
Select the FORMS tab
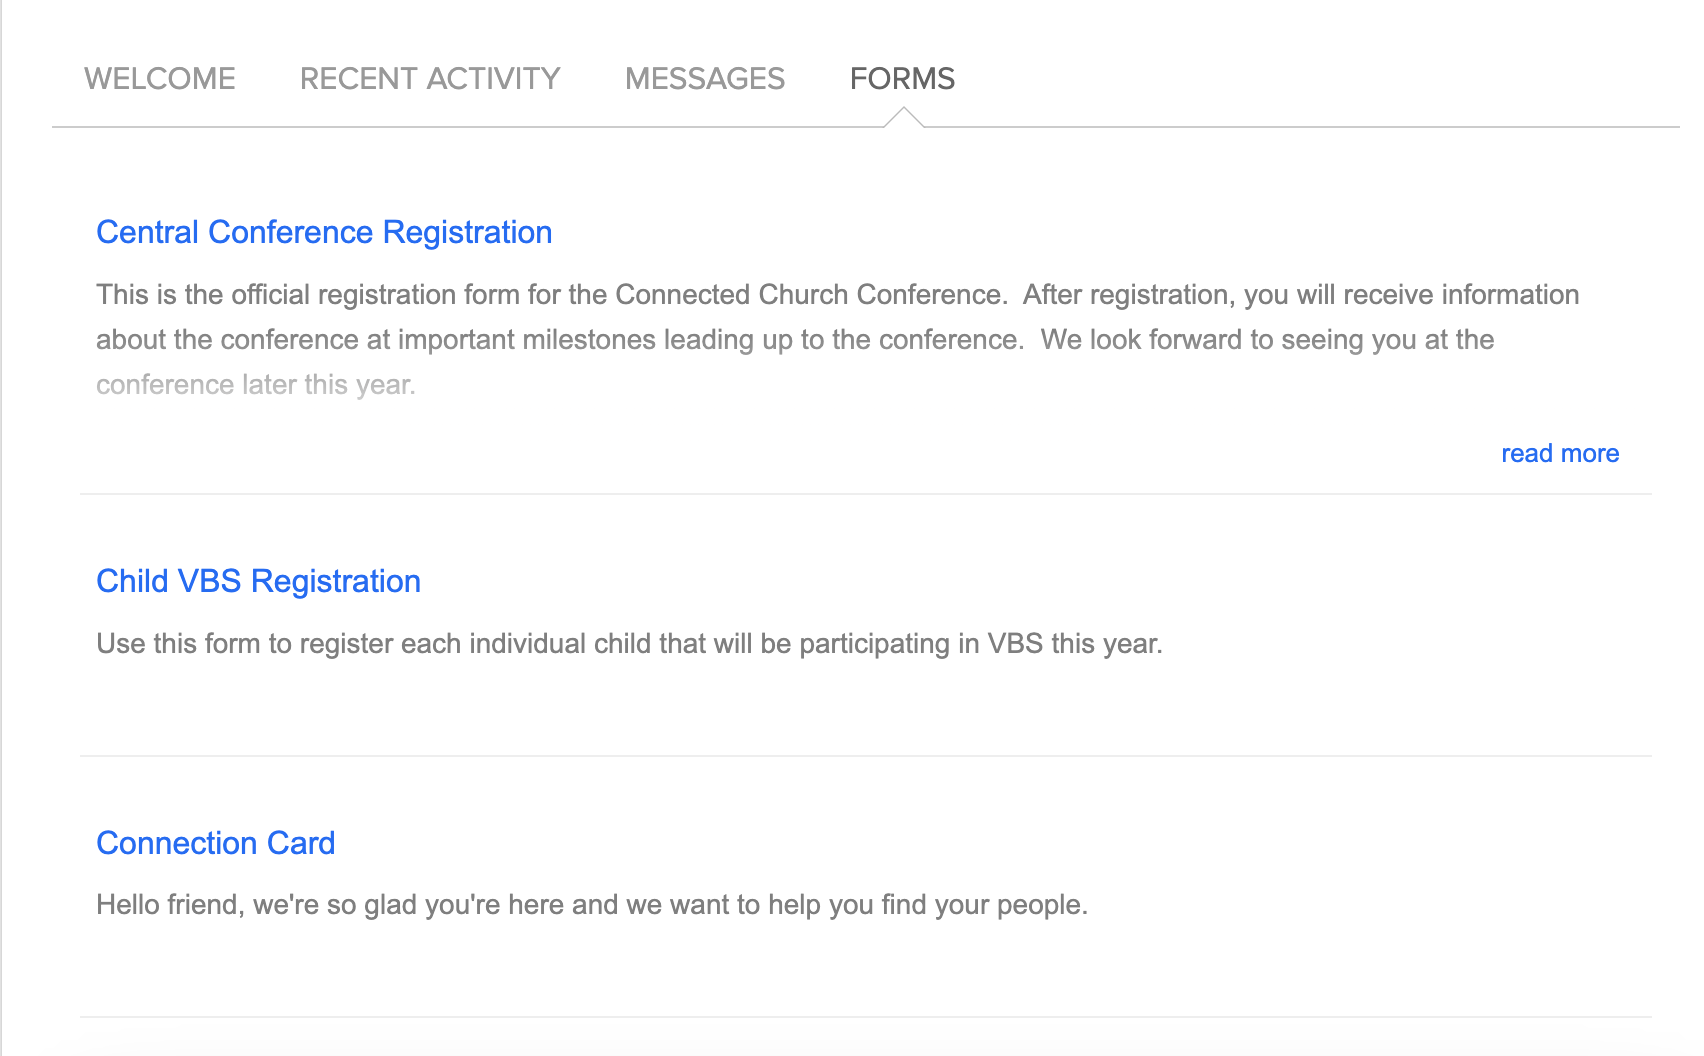(902, 78)
